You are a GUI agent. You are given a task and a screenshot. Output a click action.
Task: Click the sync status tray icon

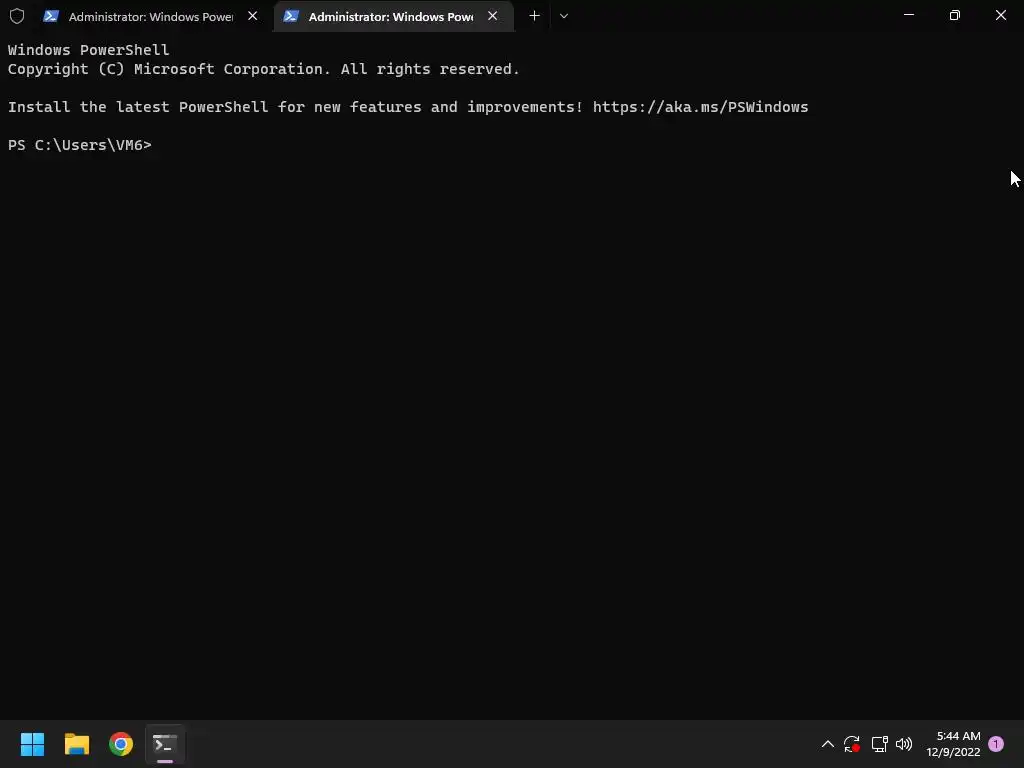[x=852, y=744]
